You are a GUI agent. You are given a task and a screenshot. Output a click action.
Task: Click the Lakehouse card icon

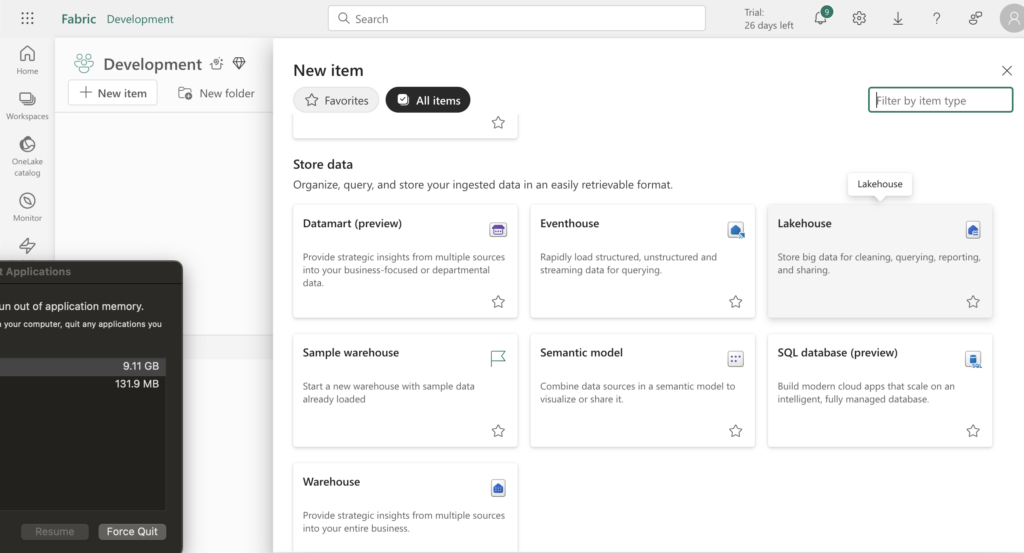coord(973,230)
